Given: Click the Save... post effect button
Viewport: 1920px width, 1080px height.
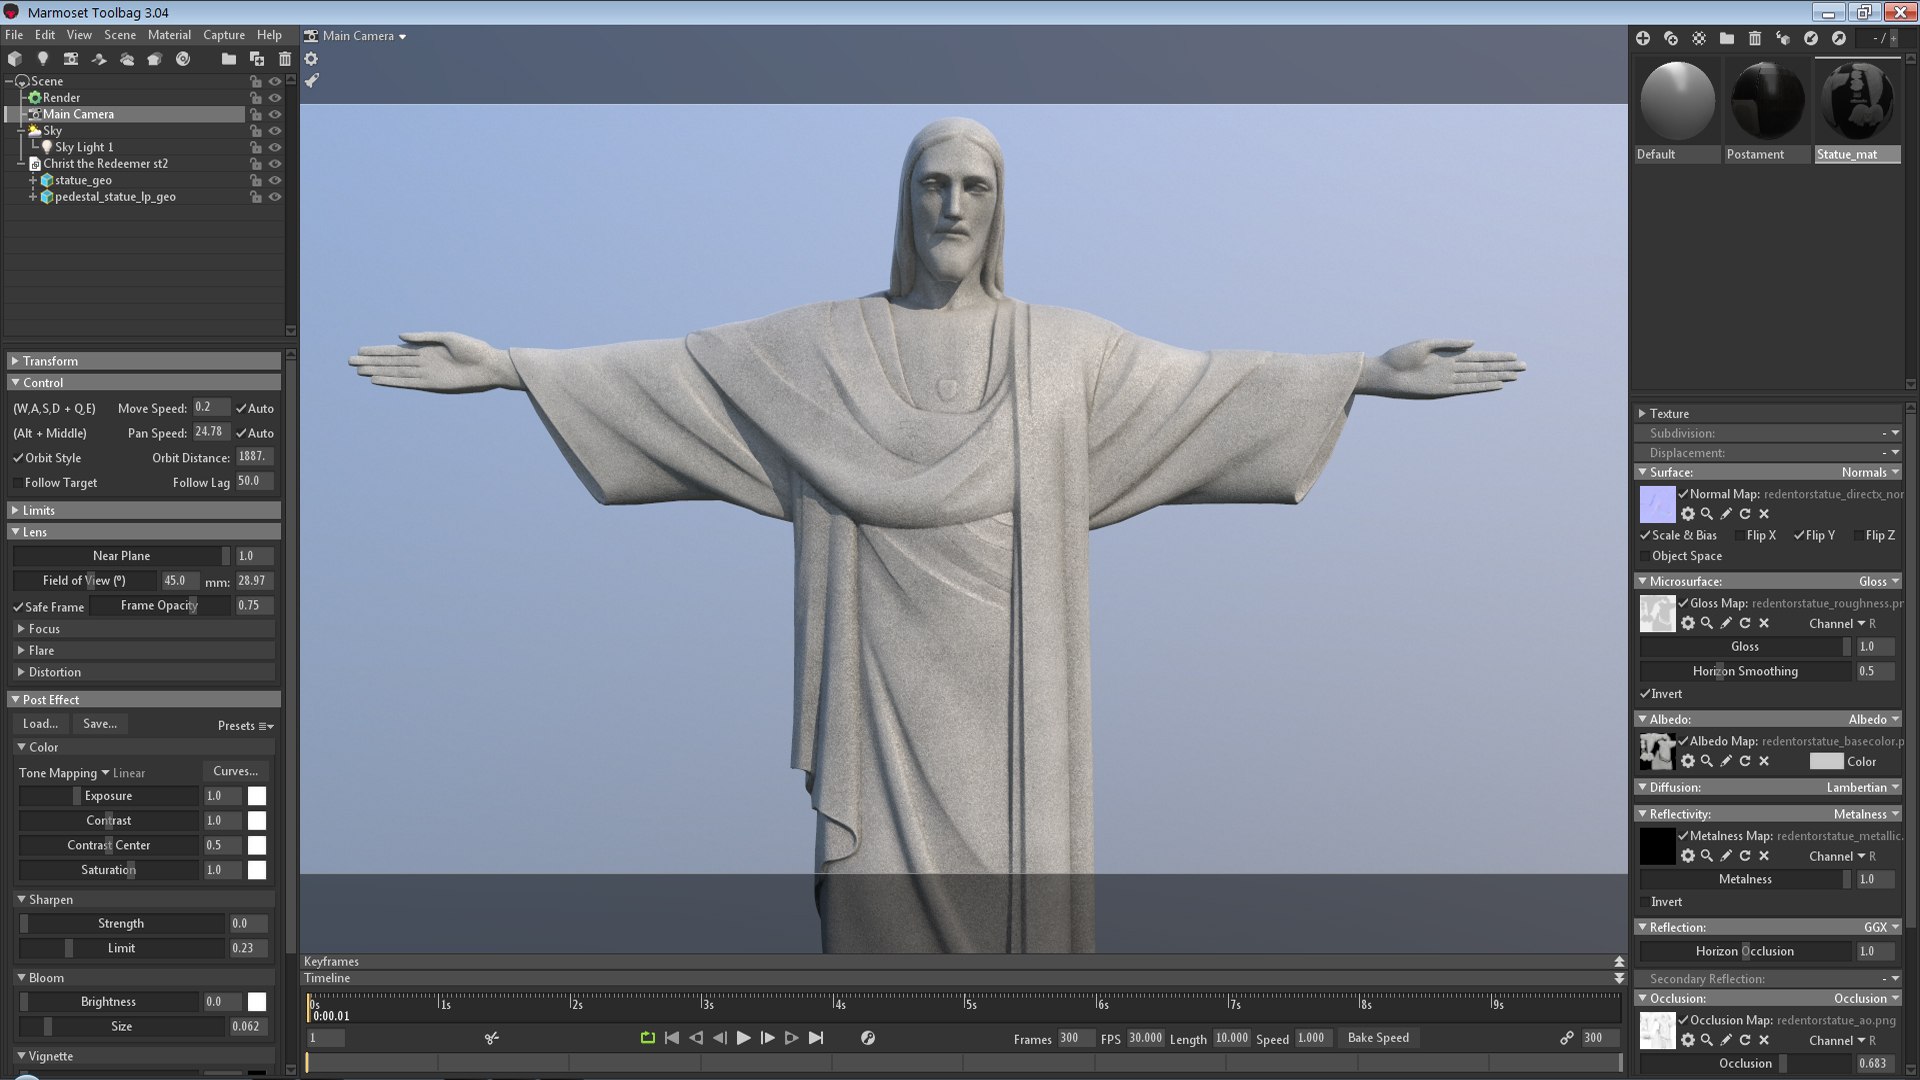Looking at the screenshot, I should click(100, 724).
